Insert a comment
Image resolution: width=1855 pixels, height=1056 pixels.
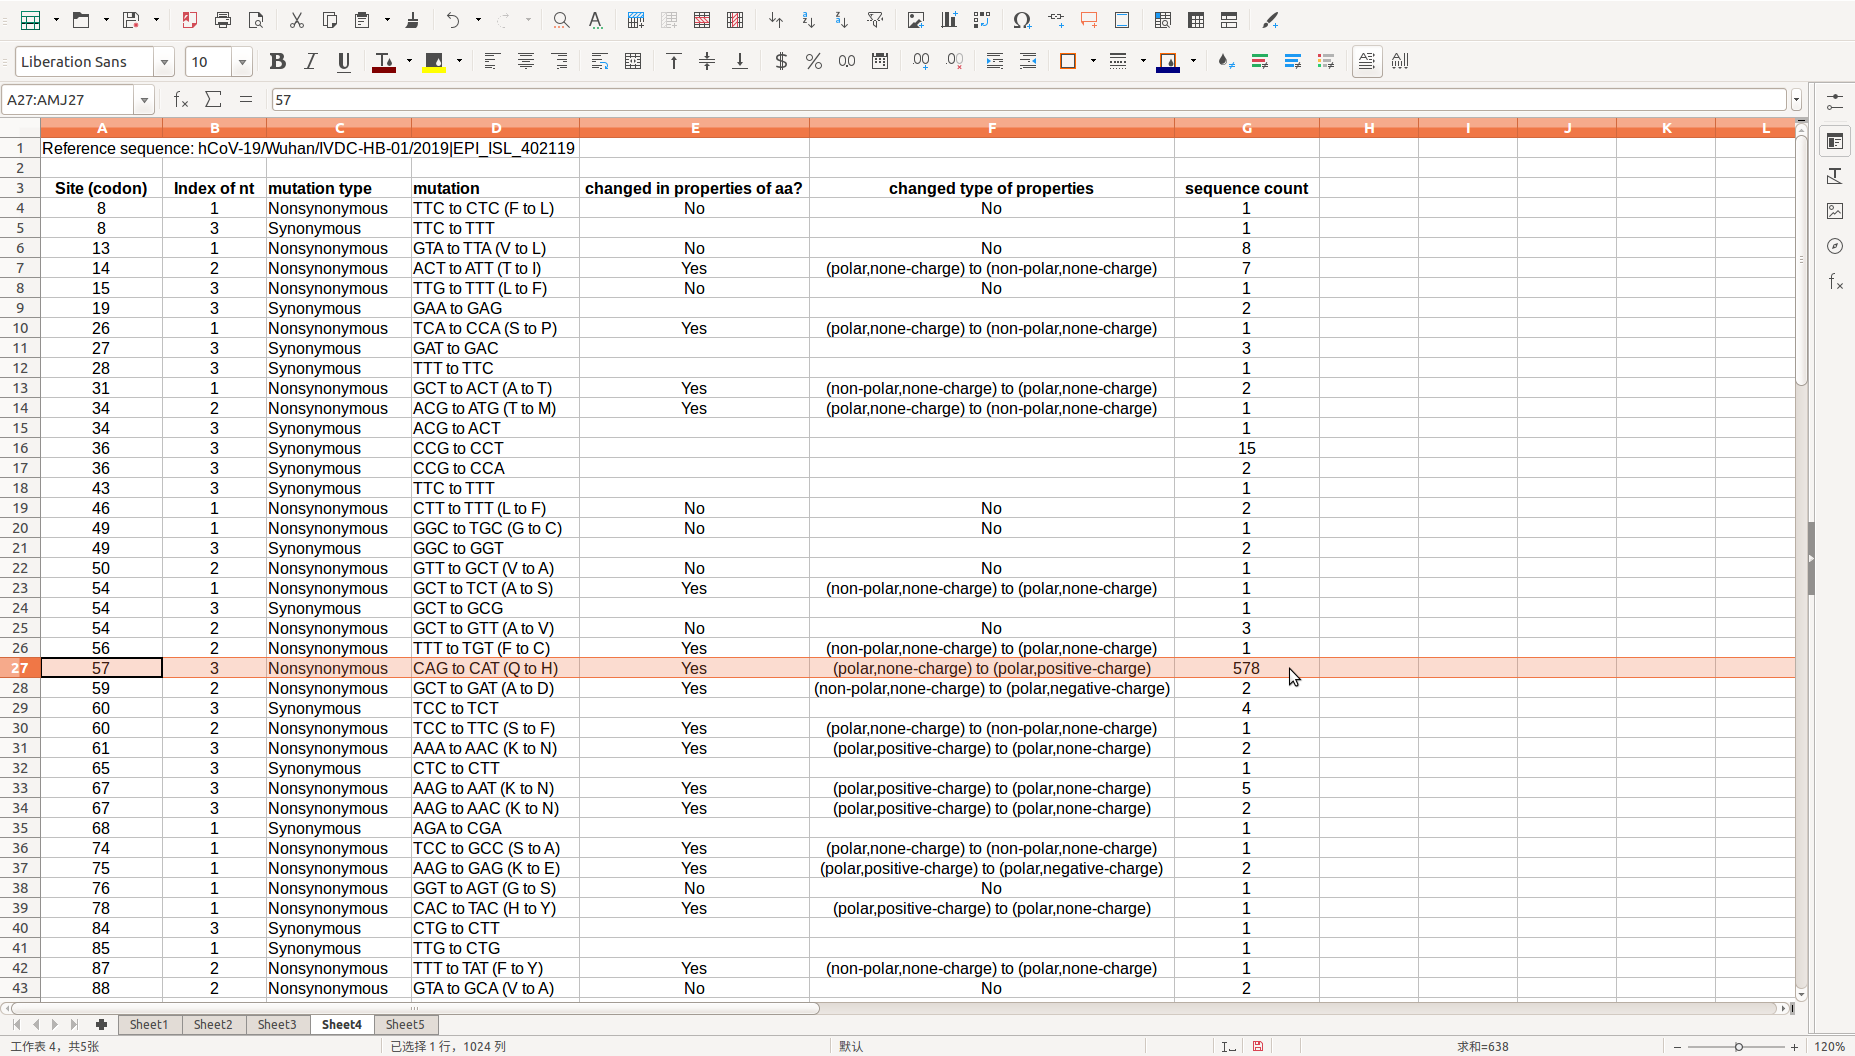point(1089,20)
